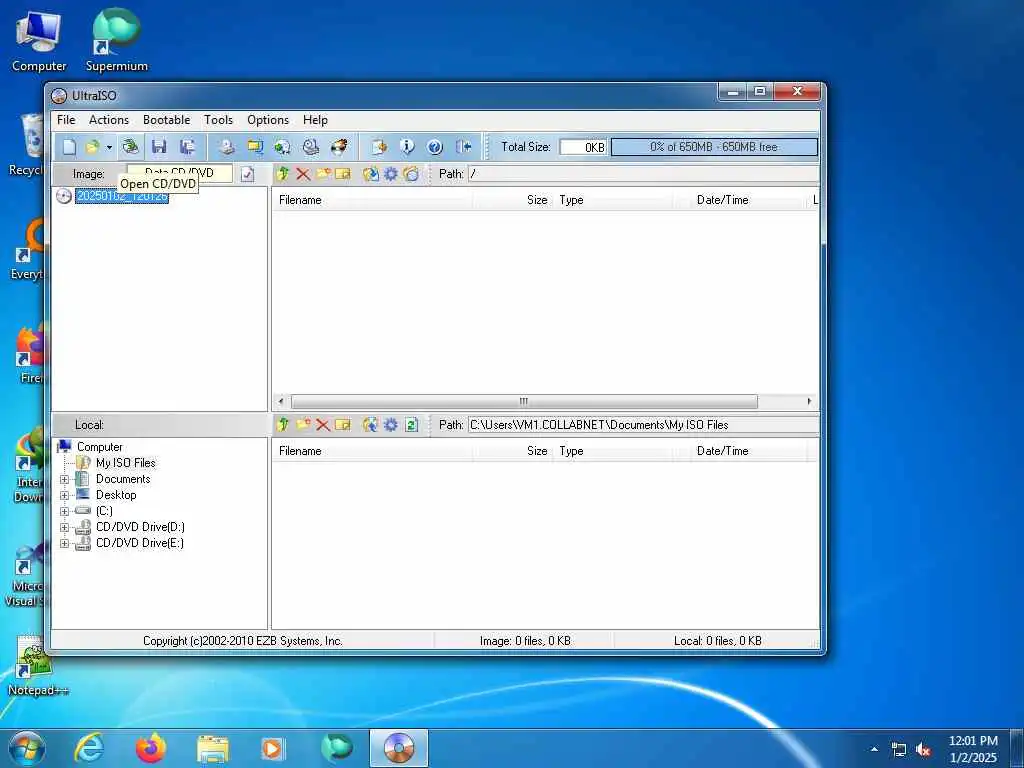This screenshot has width=1024, height=768.
Task: Click the Windows Start button
Action: 27,748
